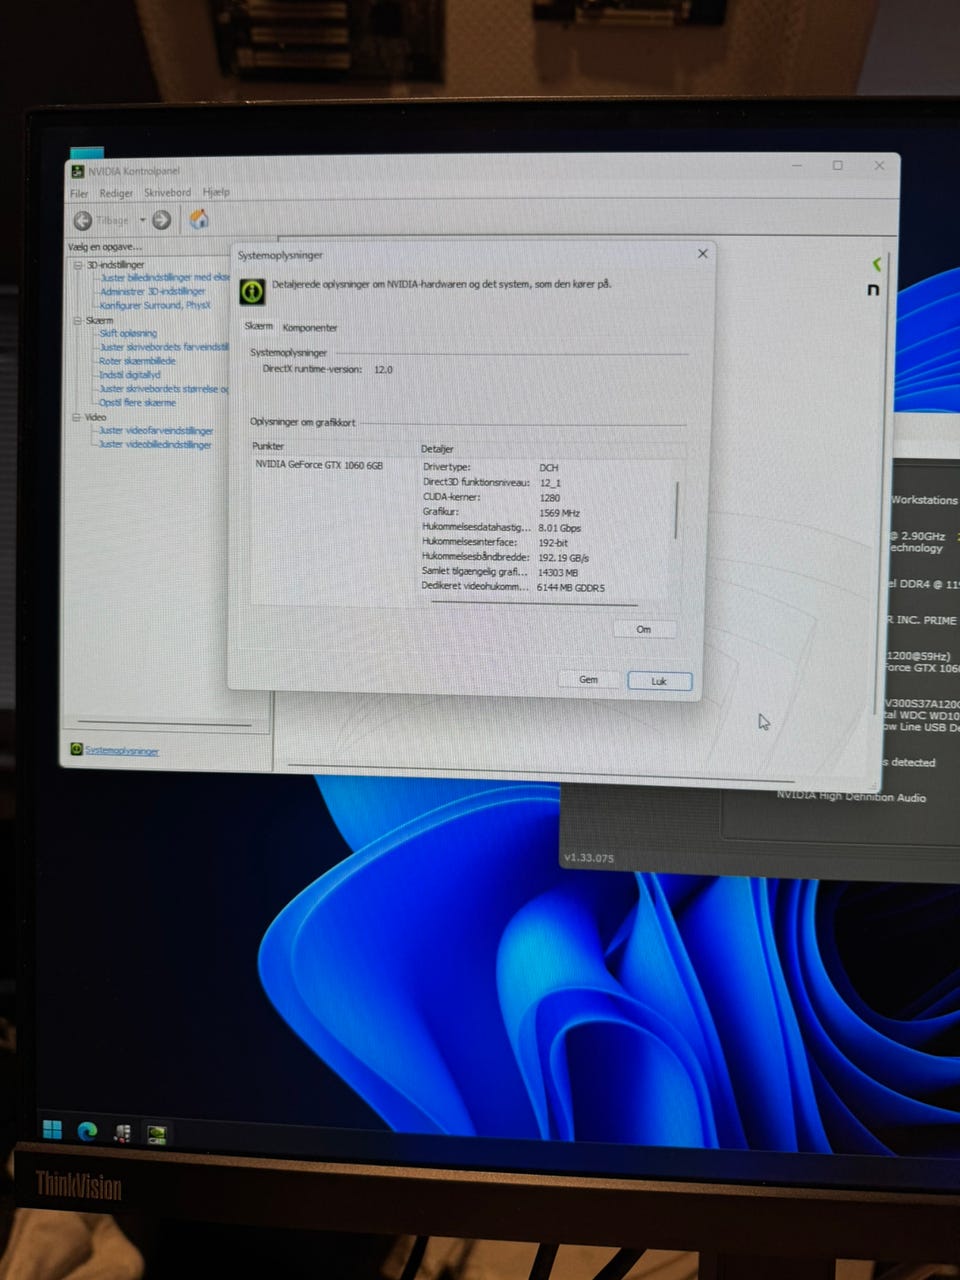Select Roter skærmbillede
960x1280 pixels.
(x=136, y=361)
